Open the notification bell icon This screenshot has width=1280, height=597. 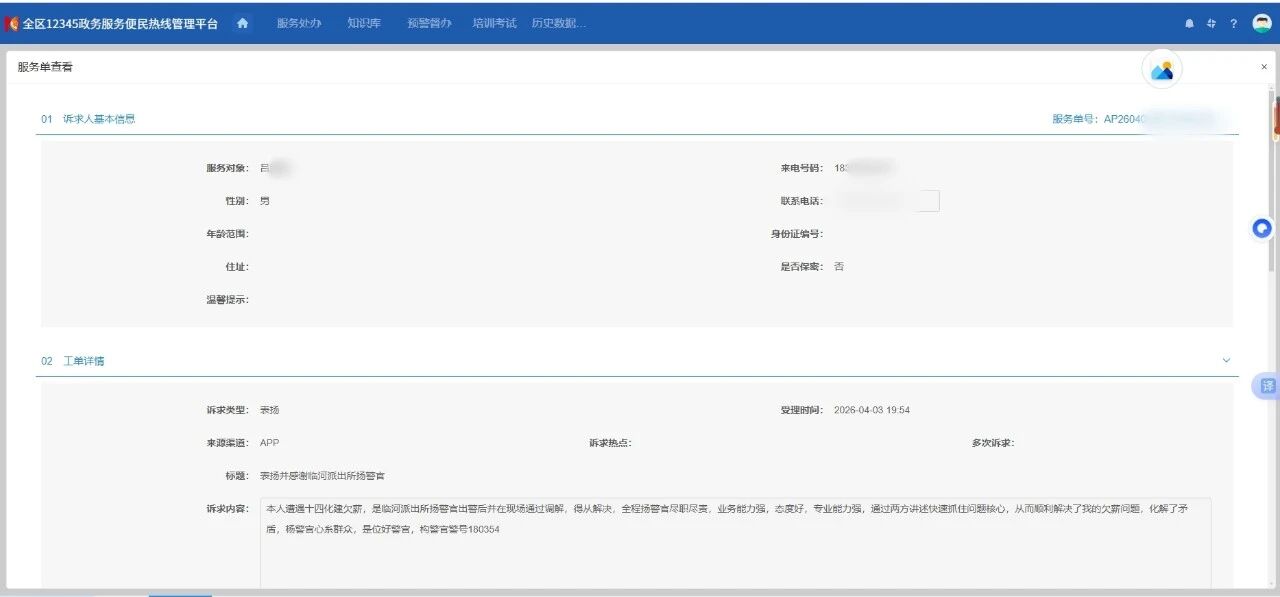1189,24
